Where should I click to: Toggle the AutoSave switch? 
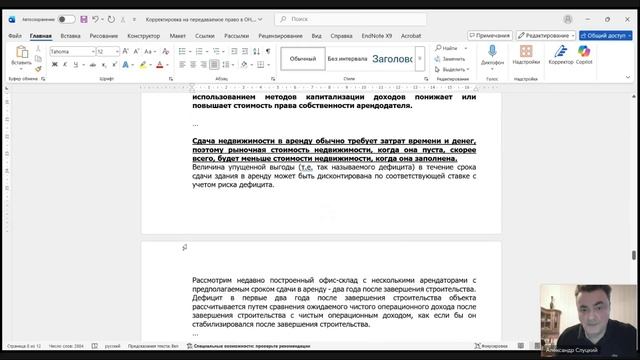66,19
